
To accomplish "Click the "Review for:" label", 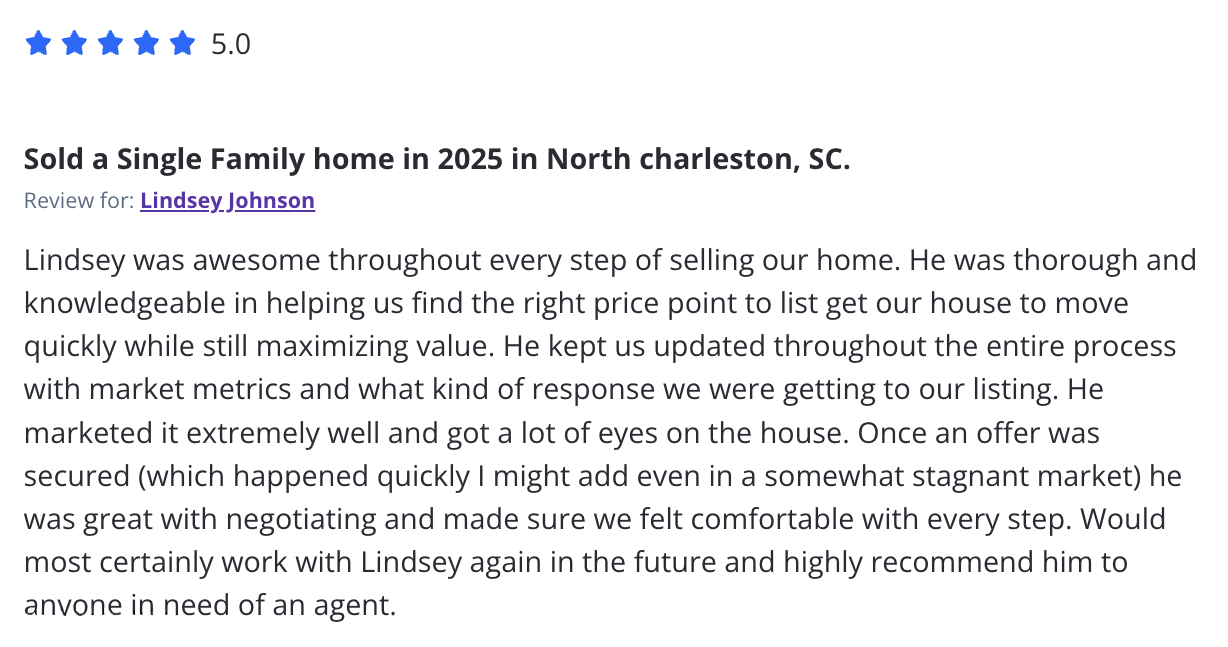I will (79, 201).
